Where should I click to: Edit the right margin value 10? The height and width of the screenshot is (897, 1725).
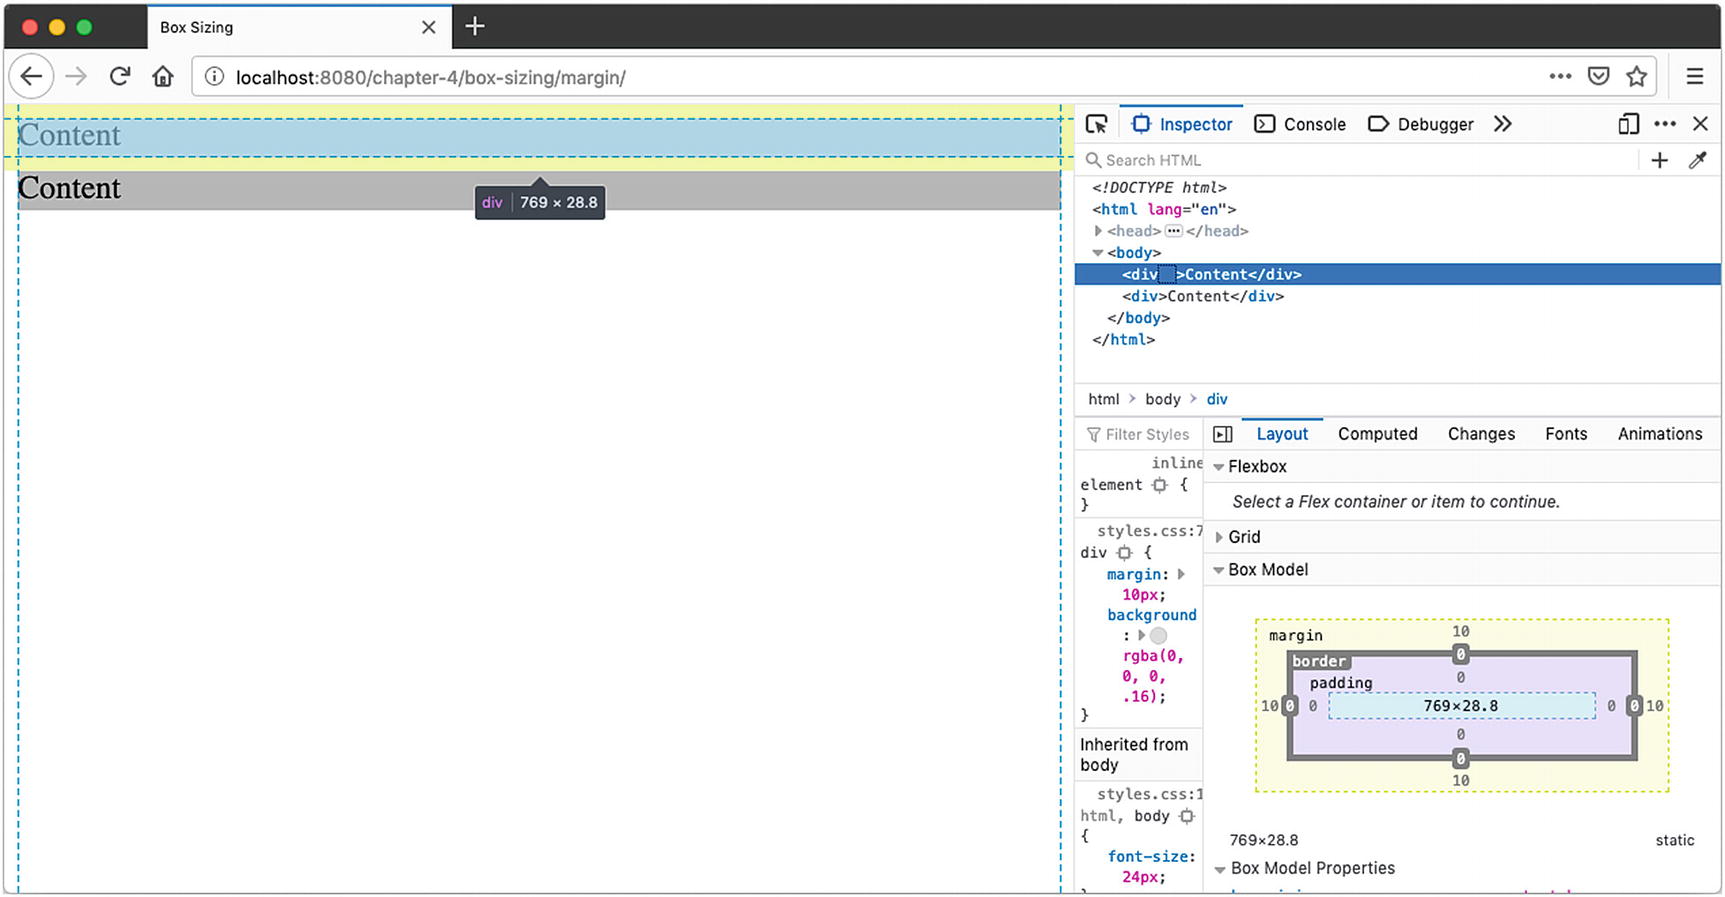(1655, 706)
